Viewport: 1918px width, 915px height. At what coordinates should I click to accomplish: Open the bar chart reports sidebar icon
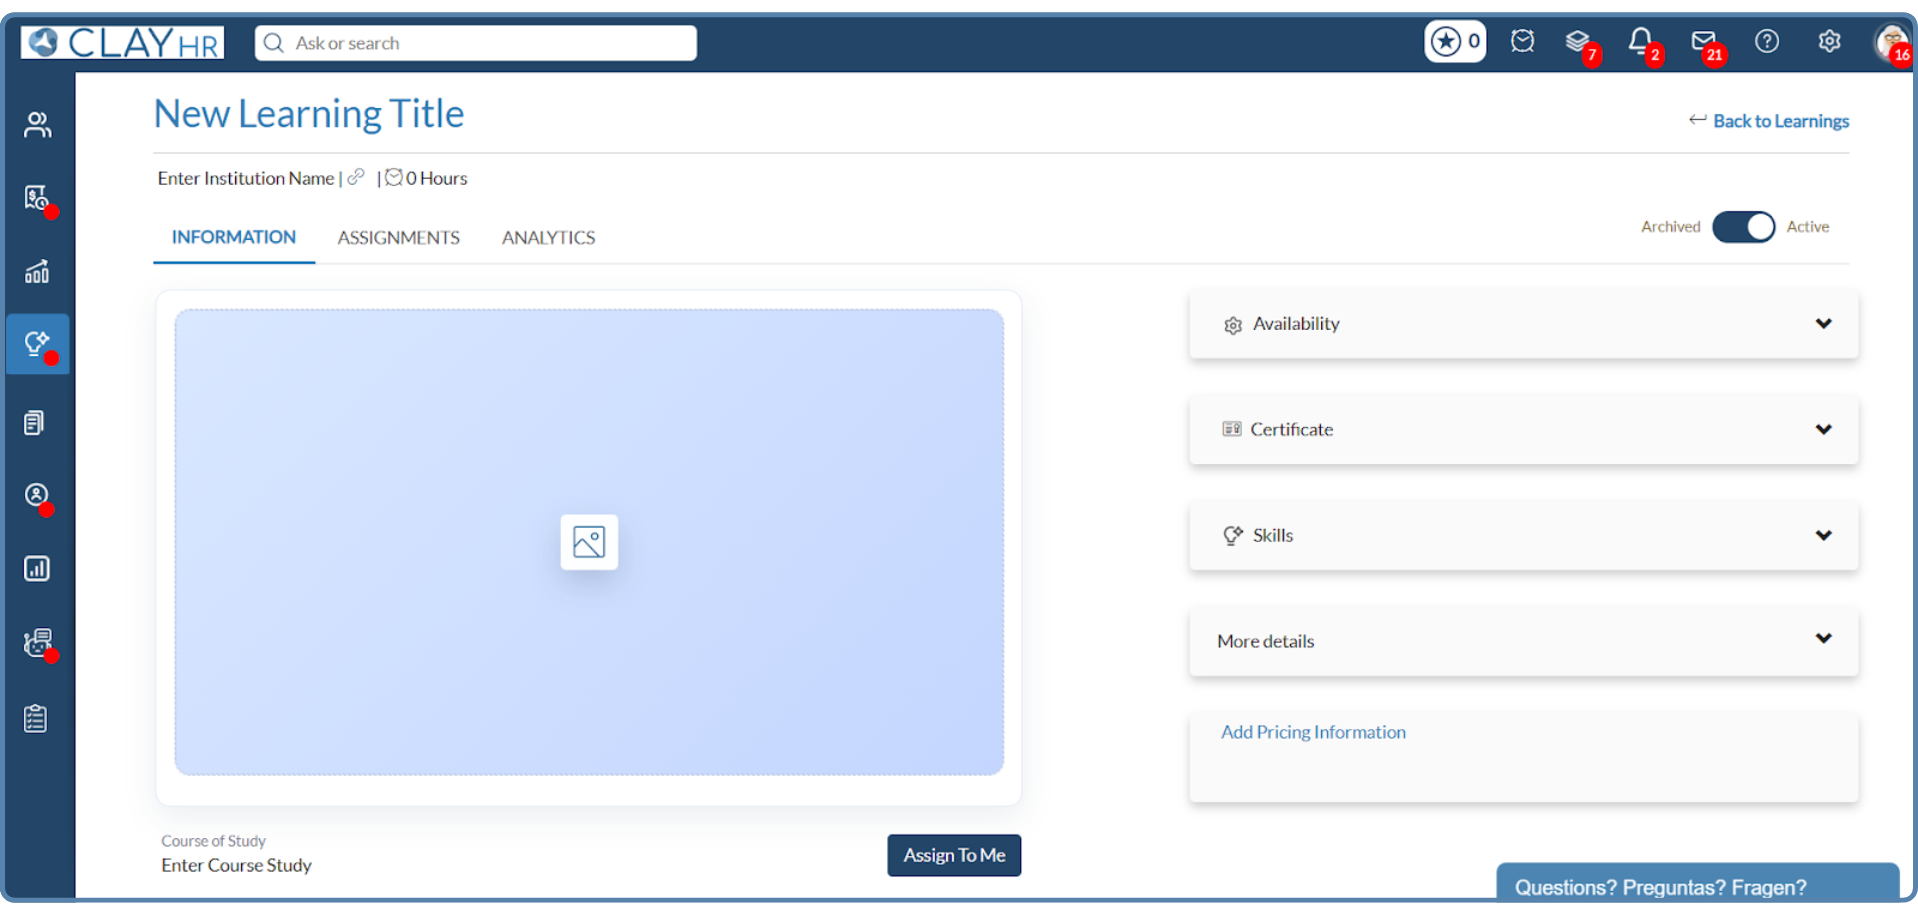click(37, 569)
